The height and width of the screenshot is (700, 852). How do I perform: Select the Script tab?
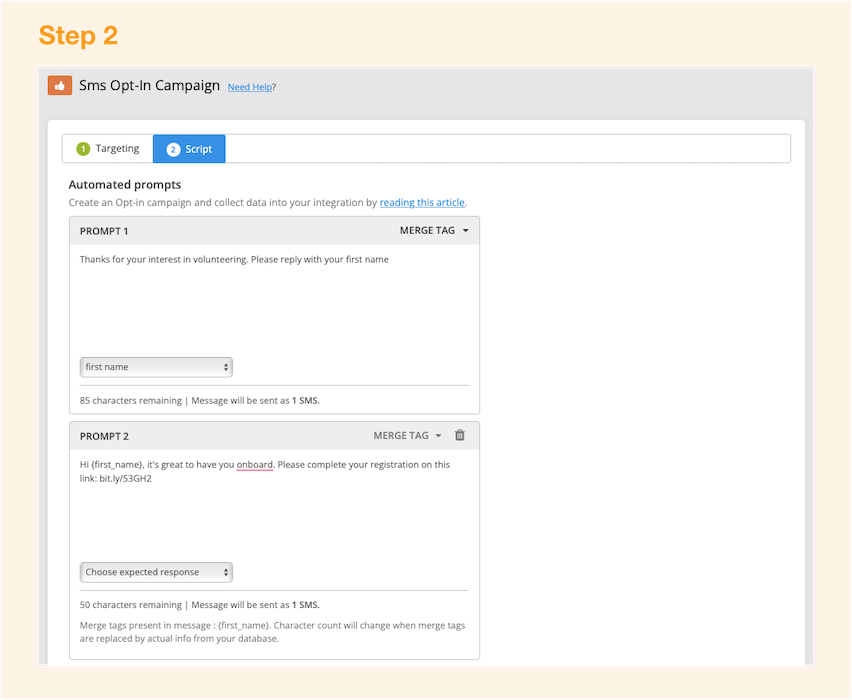coord(189,149)
